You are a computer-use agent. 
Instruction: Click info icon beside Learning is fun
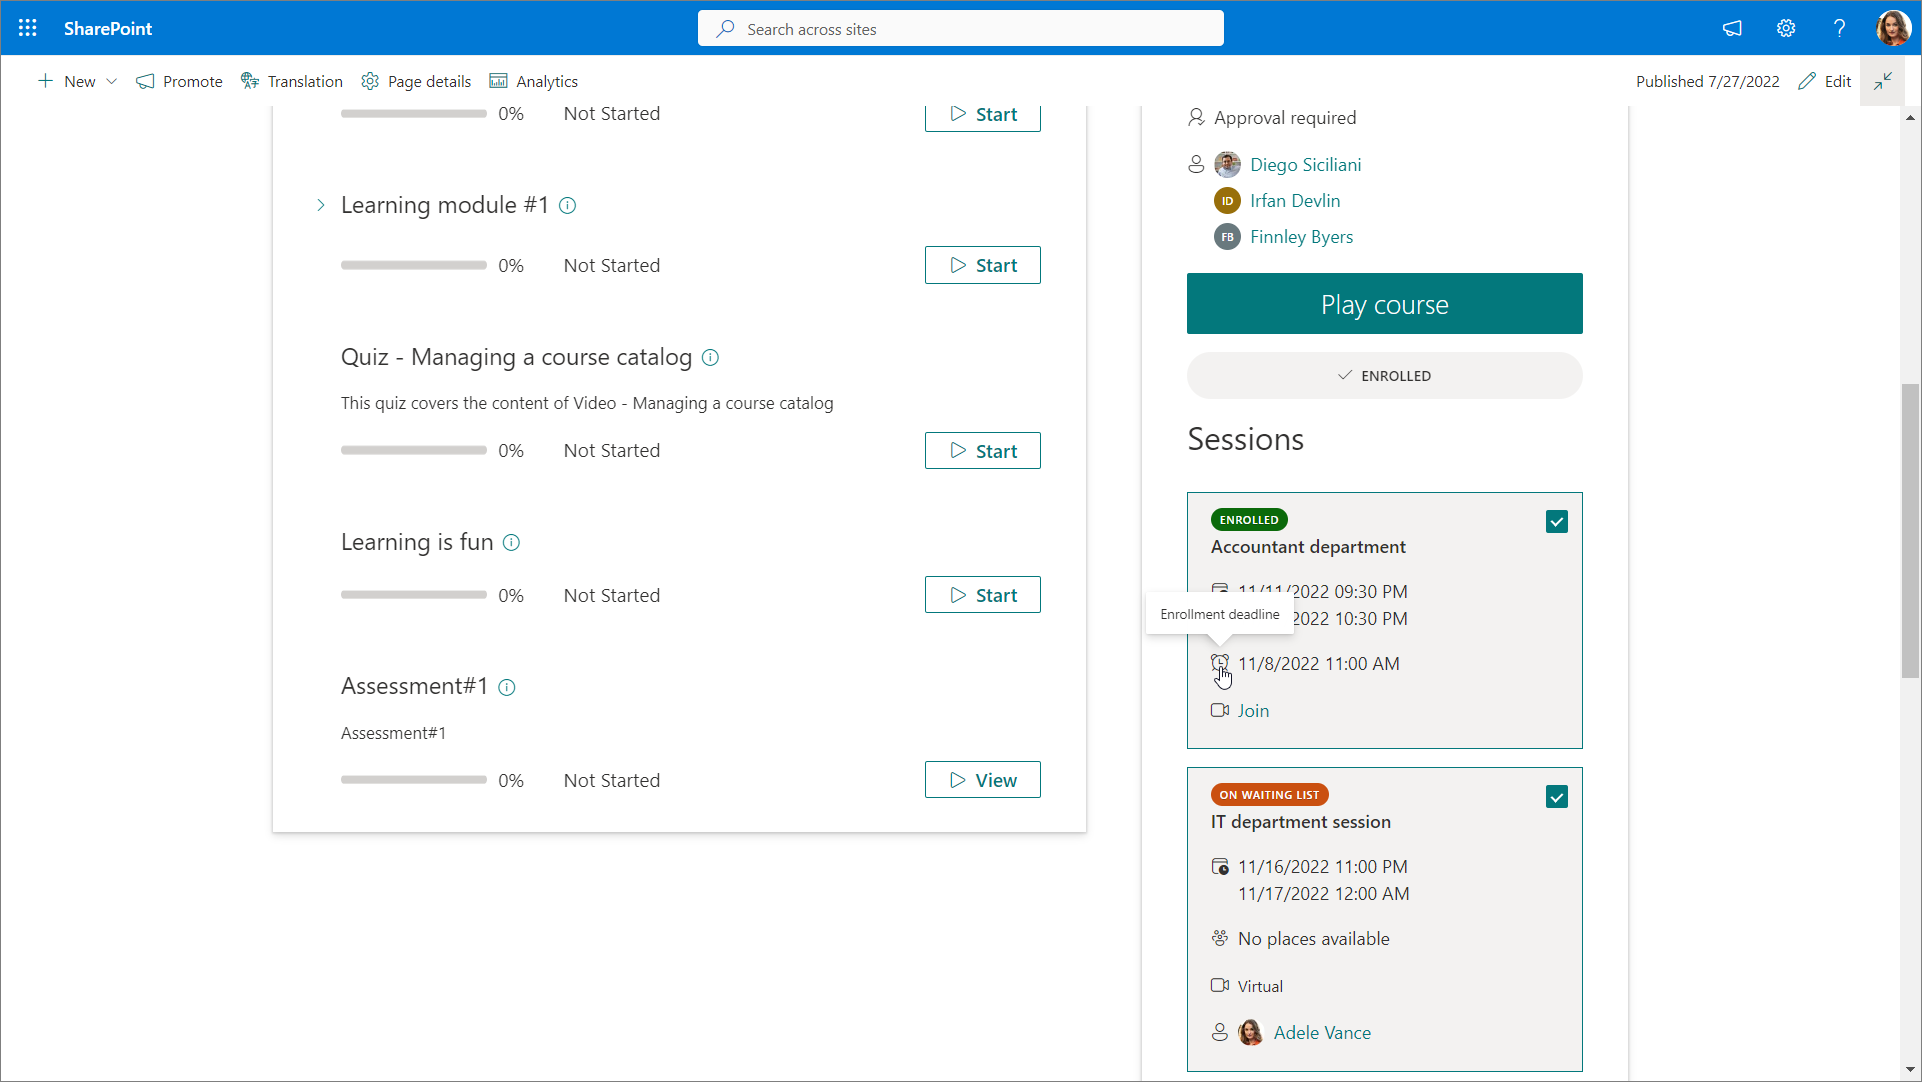pos(511,543)
